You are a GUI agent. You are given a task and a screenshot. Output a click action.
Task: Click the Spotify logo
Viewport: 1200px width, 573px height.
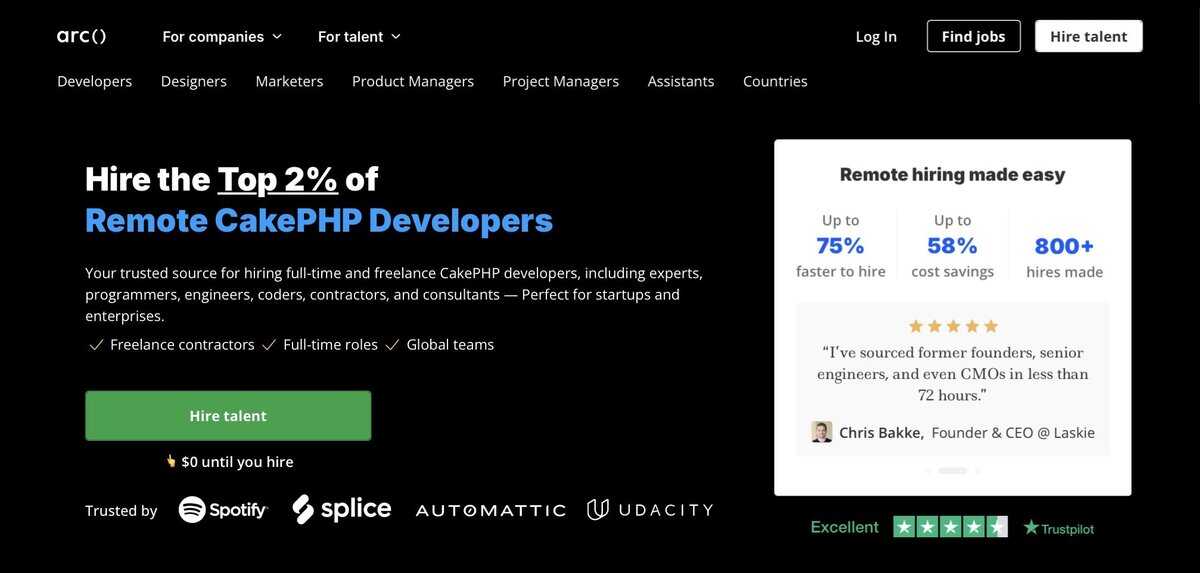coord(223,510)
